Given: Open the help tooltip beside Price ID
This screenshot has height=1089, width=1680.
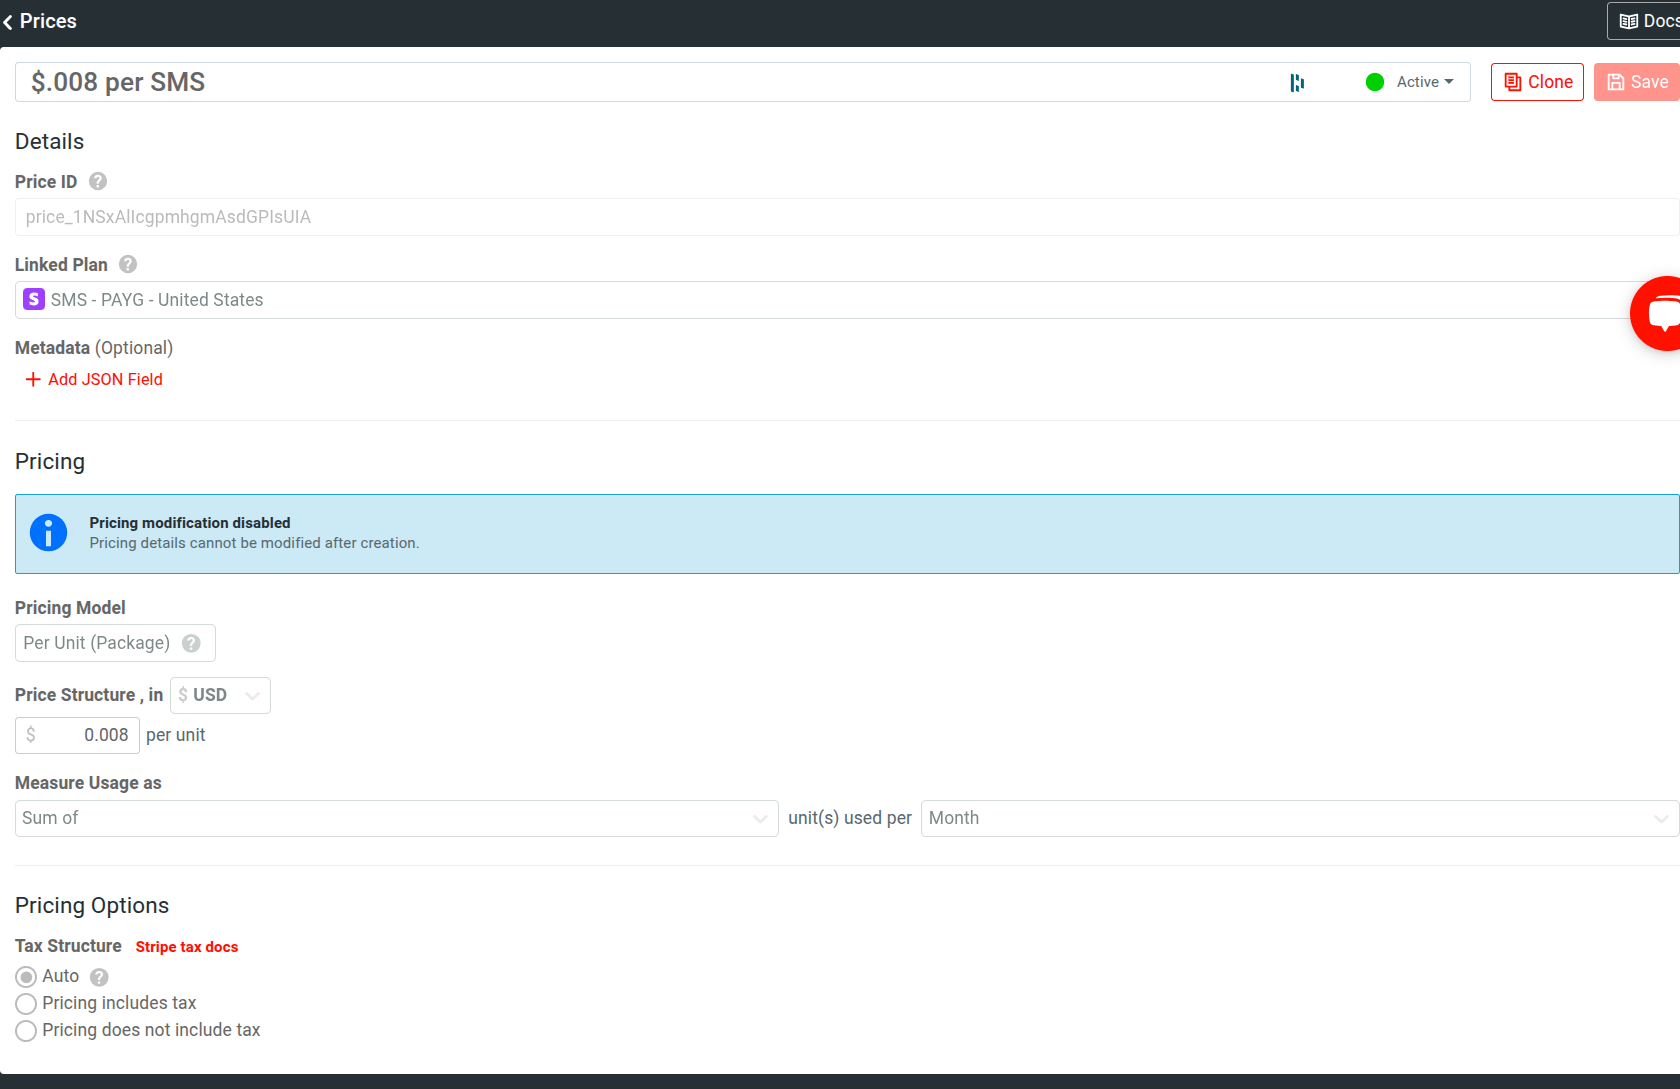Looking at the screenshot, I should 97,181.
